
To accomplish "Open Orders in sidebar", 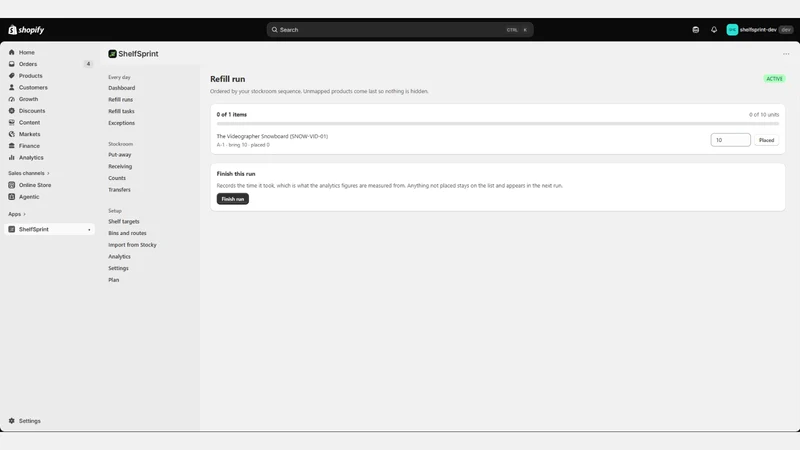I will pyautogui.click(x=28, y=64).
